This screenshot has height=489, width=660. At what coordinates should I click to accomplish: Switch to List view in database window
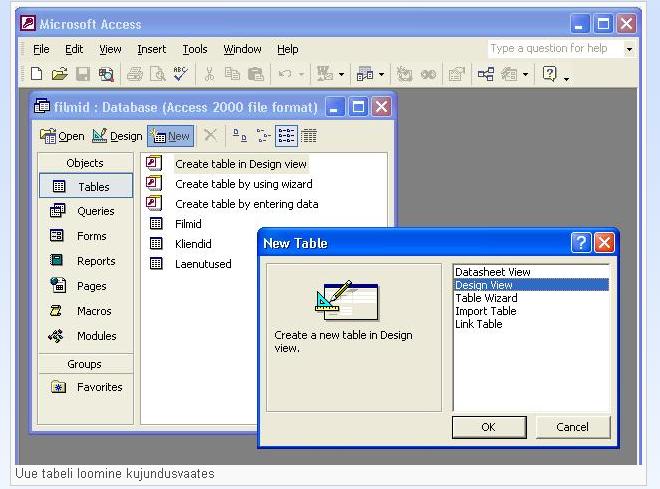[286, 136]
